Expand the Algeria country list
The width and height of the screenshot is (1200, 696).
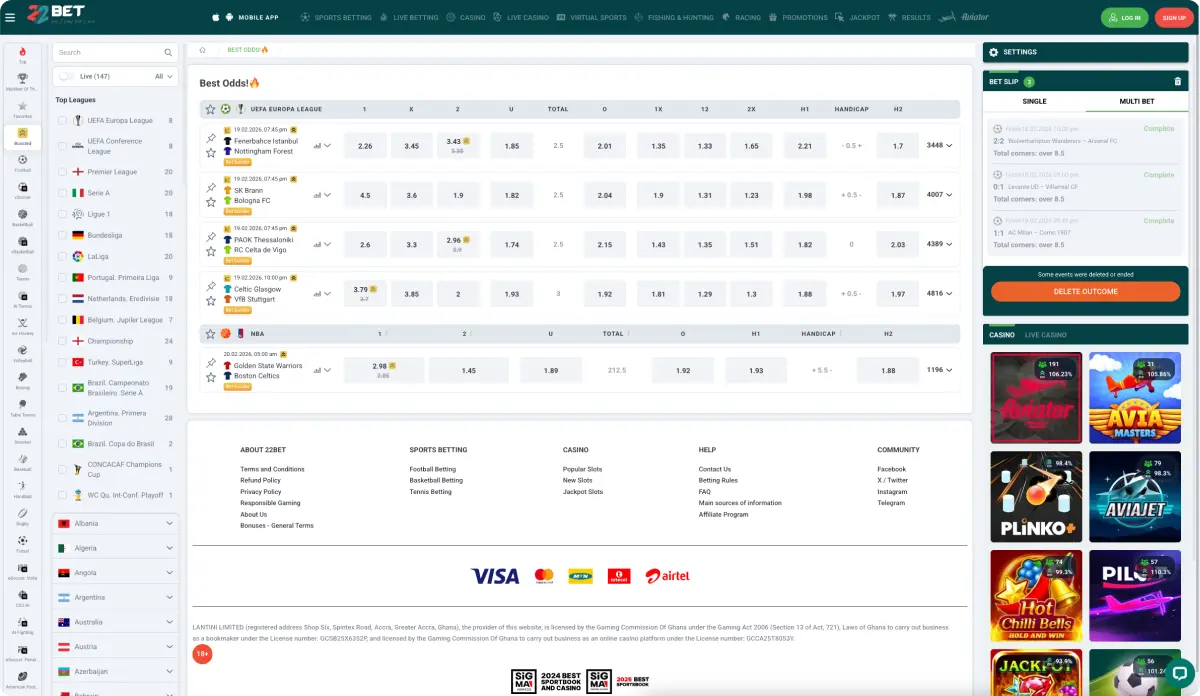click(x=115, y=548)
